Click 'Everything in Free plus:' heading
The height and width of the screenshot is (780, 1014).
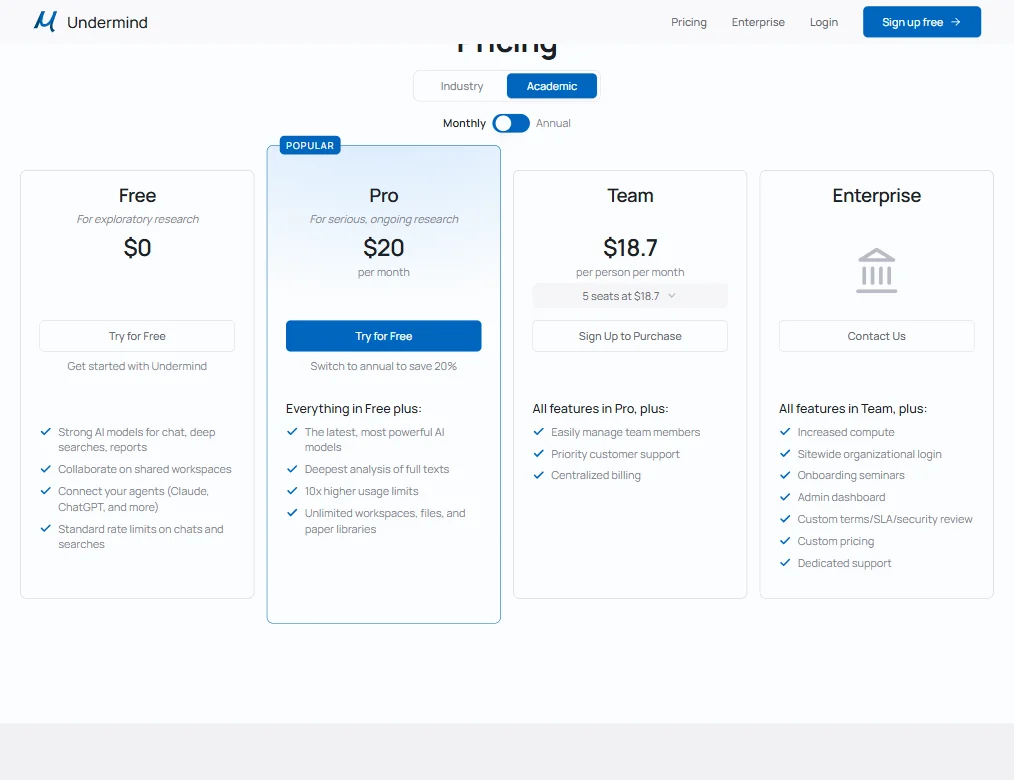tap(354, 409)
